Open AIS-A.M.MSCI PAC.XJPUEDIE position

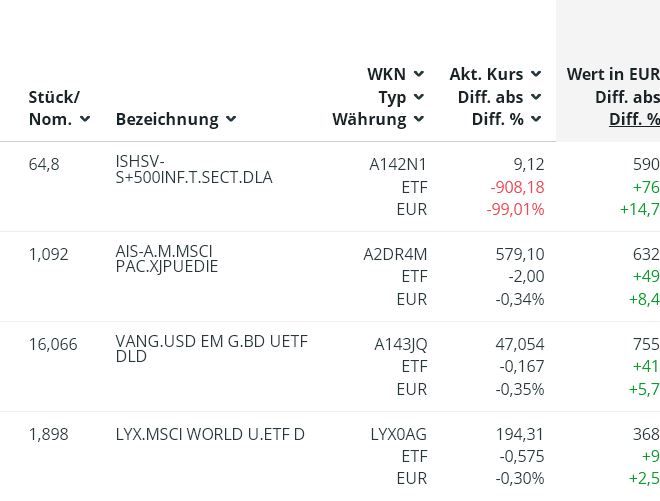[166, 259]
